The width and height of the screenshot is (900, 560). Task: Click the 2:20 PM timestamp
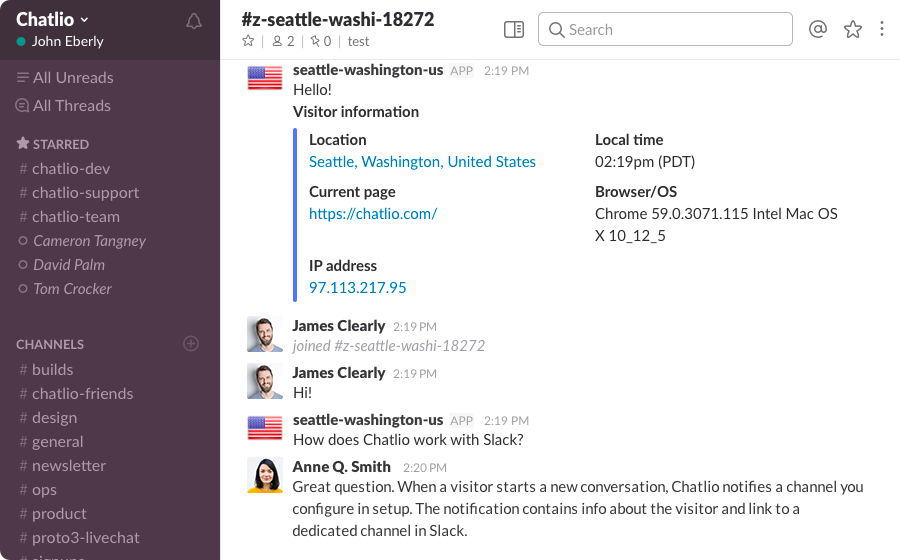pos(425,468)
